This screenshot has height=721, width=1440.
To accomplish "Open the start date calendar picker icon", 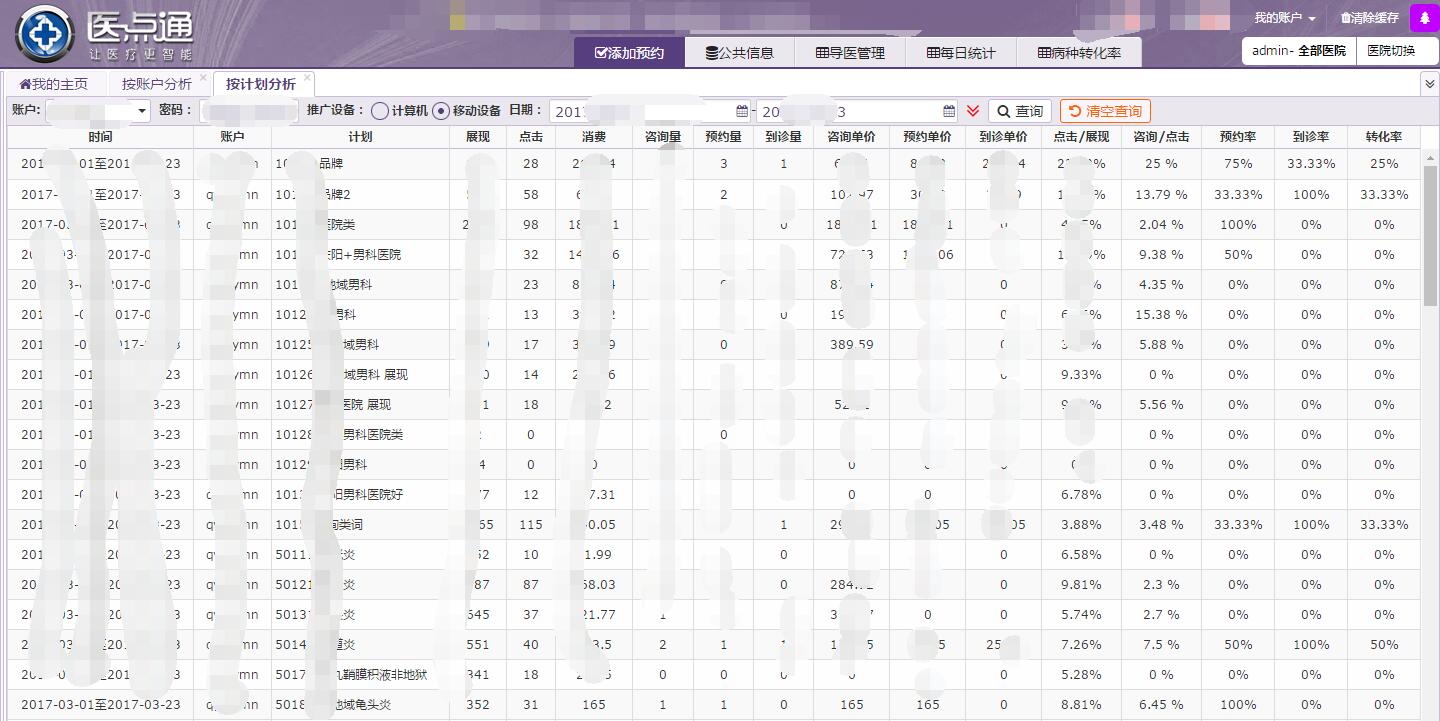I will point(742,111).
